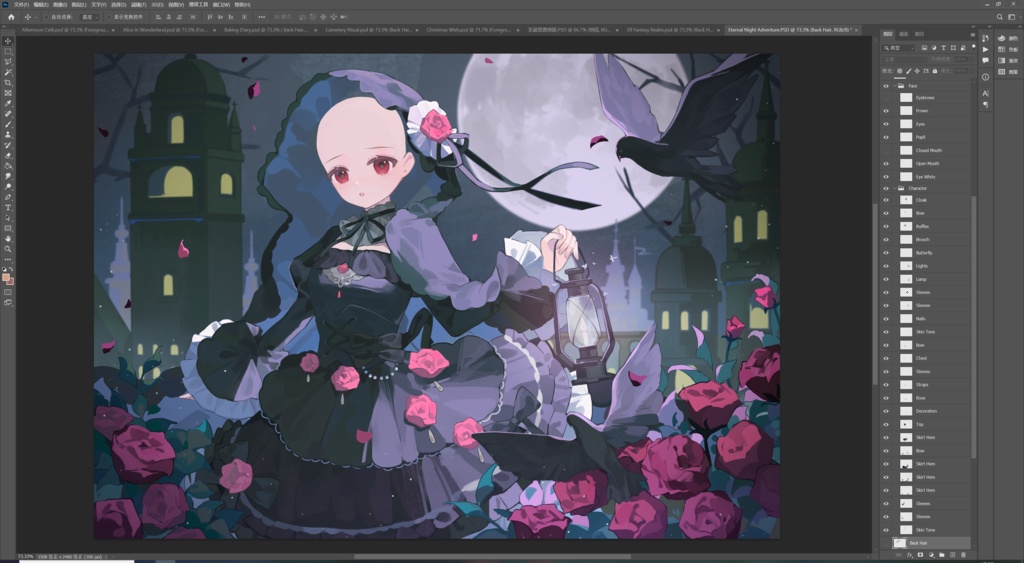
Task: Select the Crop tool
Action: click(8, 83)
